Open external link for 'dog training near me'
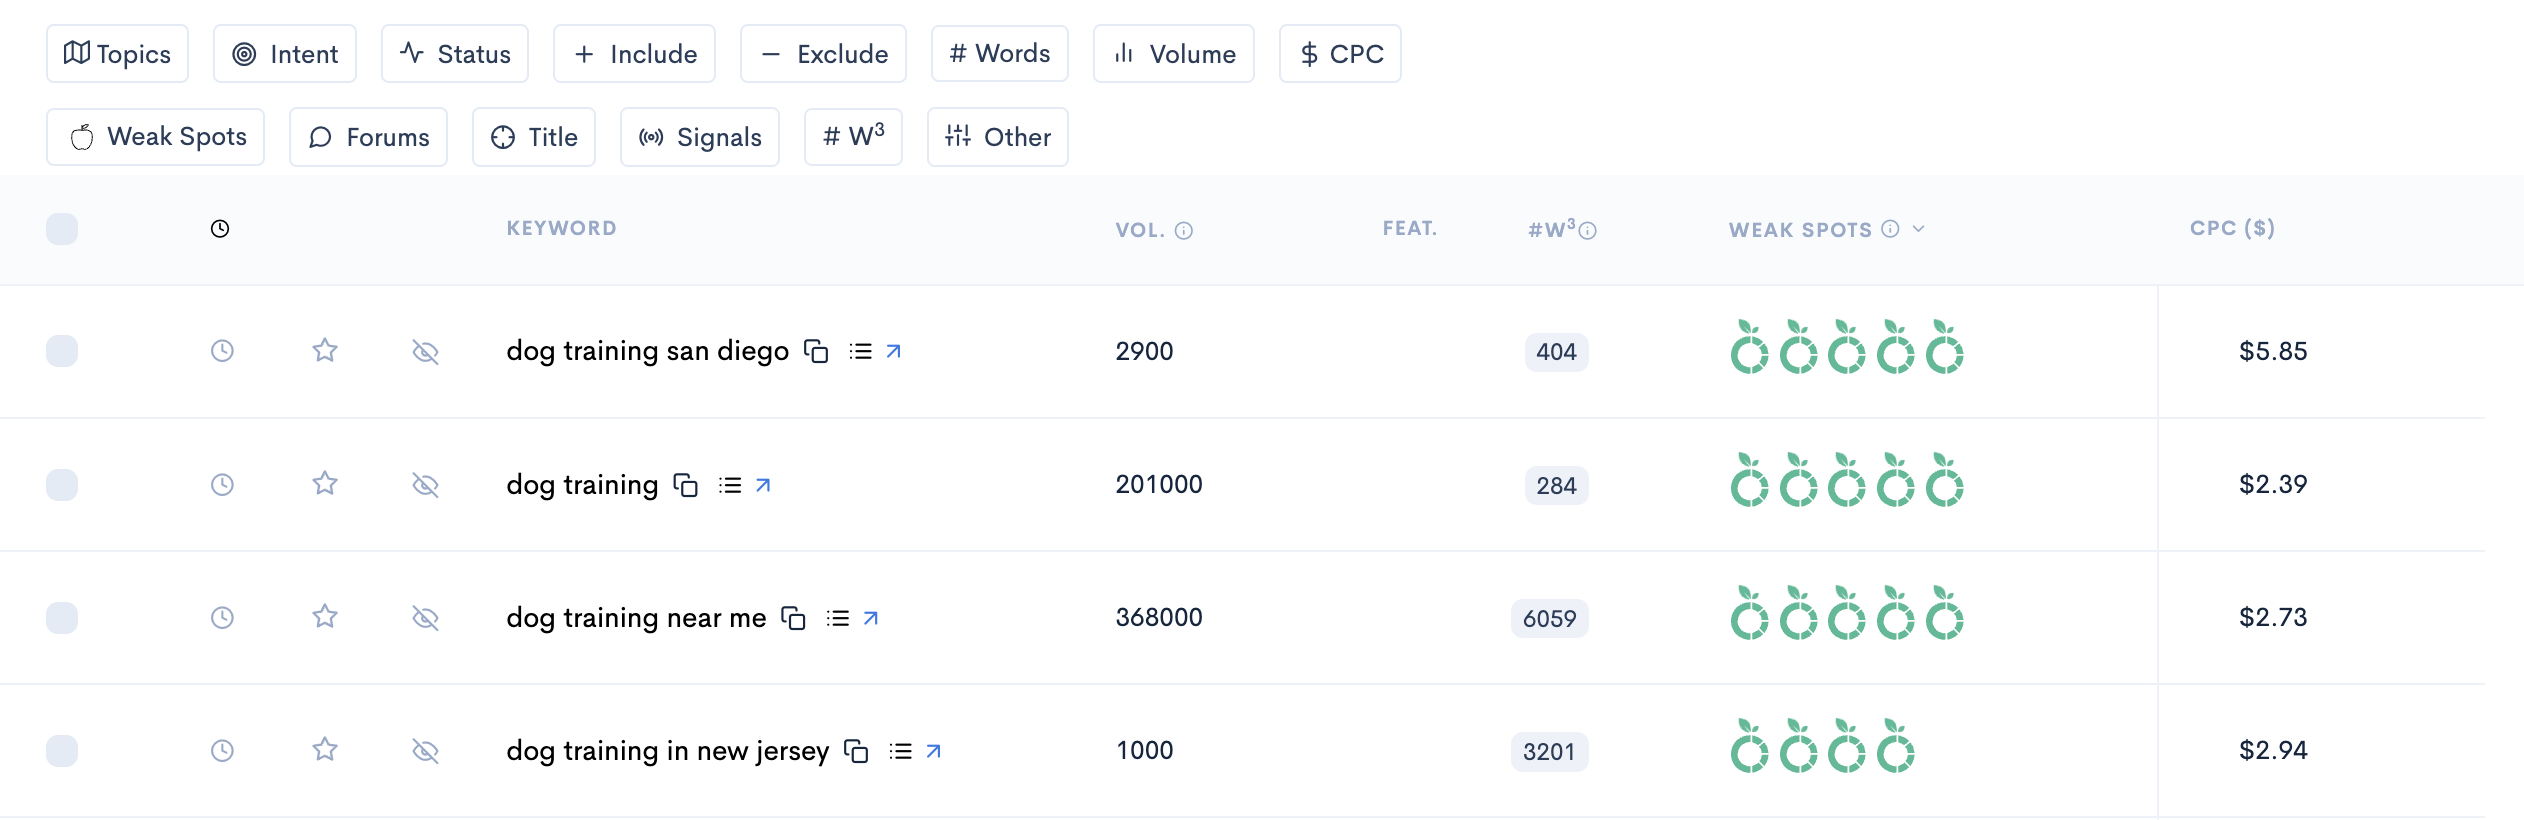 coord(871,618)
